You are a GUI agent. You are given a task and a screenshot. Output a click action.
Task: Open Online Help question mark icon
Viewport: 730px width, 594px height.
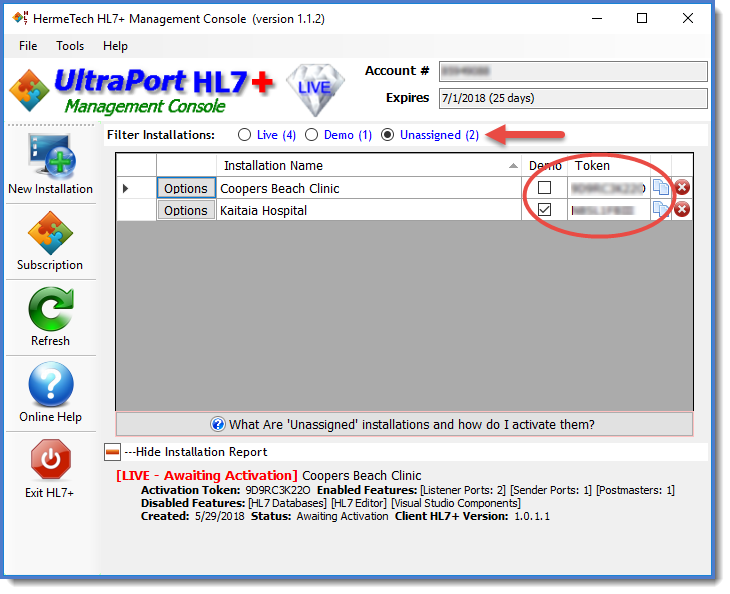51,385
